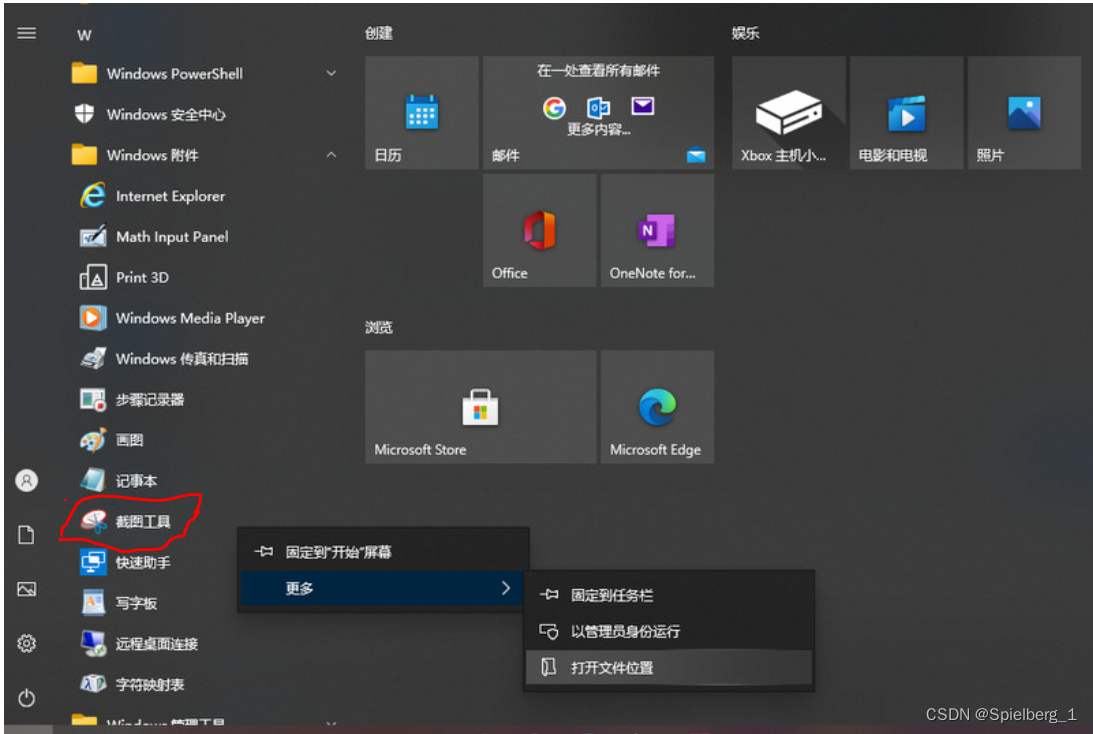Click the user account icon in sidebar
Viewport: 1093px width, 734px height.
[26, 480]
